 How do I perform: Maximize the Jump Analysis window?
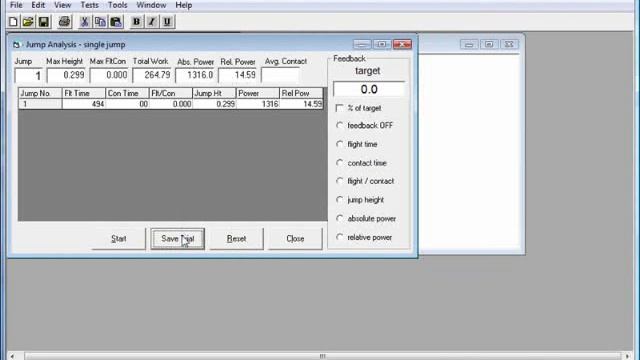coord(382,44)
